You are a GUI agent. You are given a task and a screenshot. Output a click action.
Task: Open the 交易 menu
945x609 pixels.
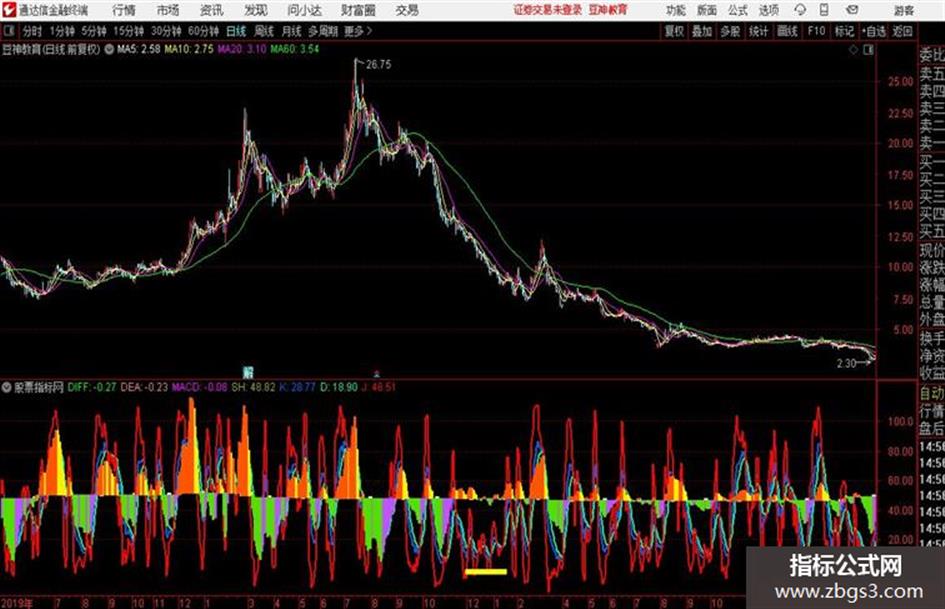[x=407, y=10]
